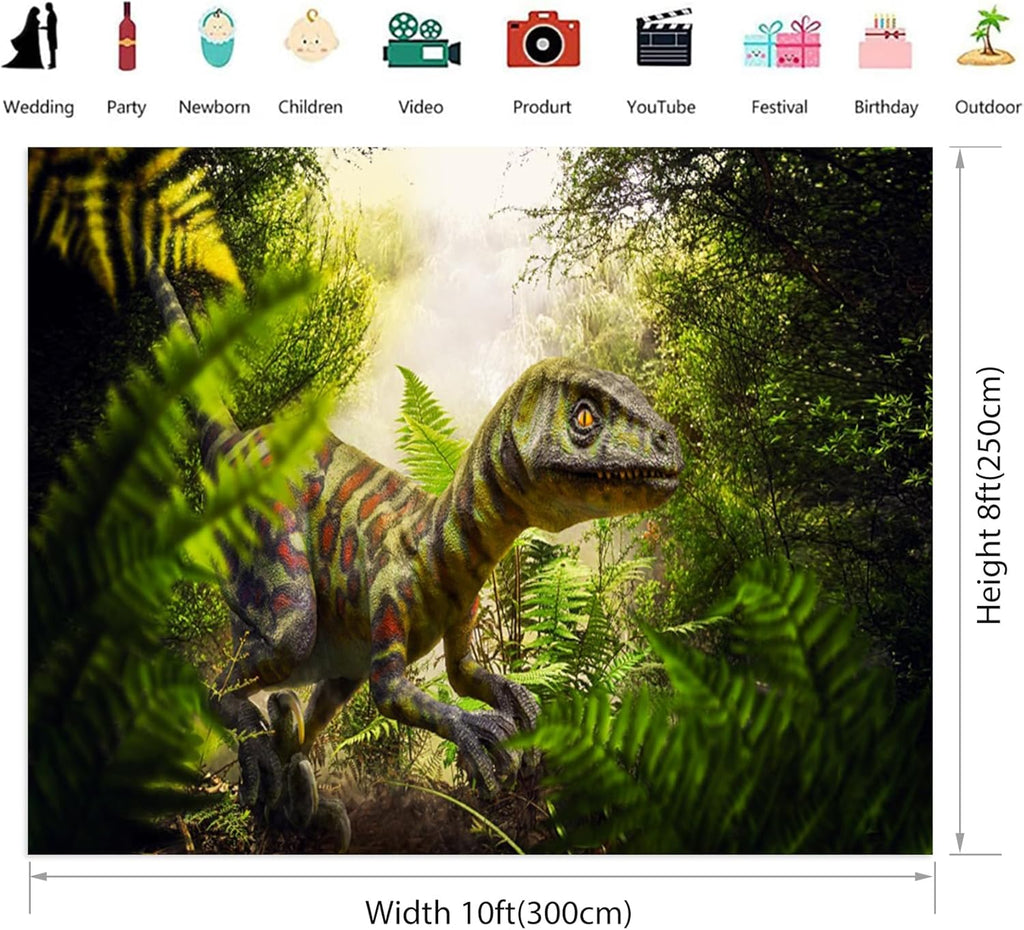Click the Birthday cake icon
Image resolution: width=1024 pixels, height=930 pixels.
point(885,41)
